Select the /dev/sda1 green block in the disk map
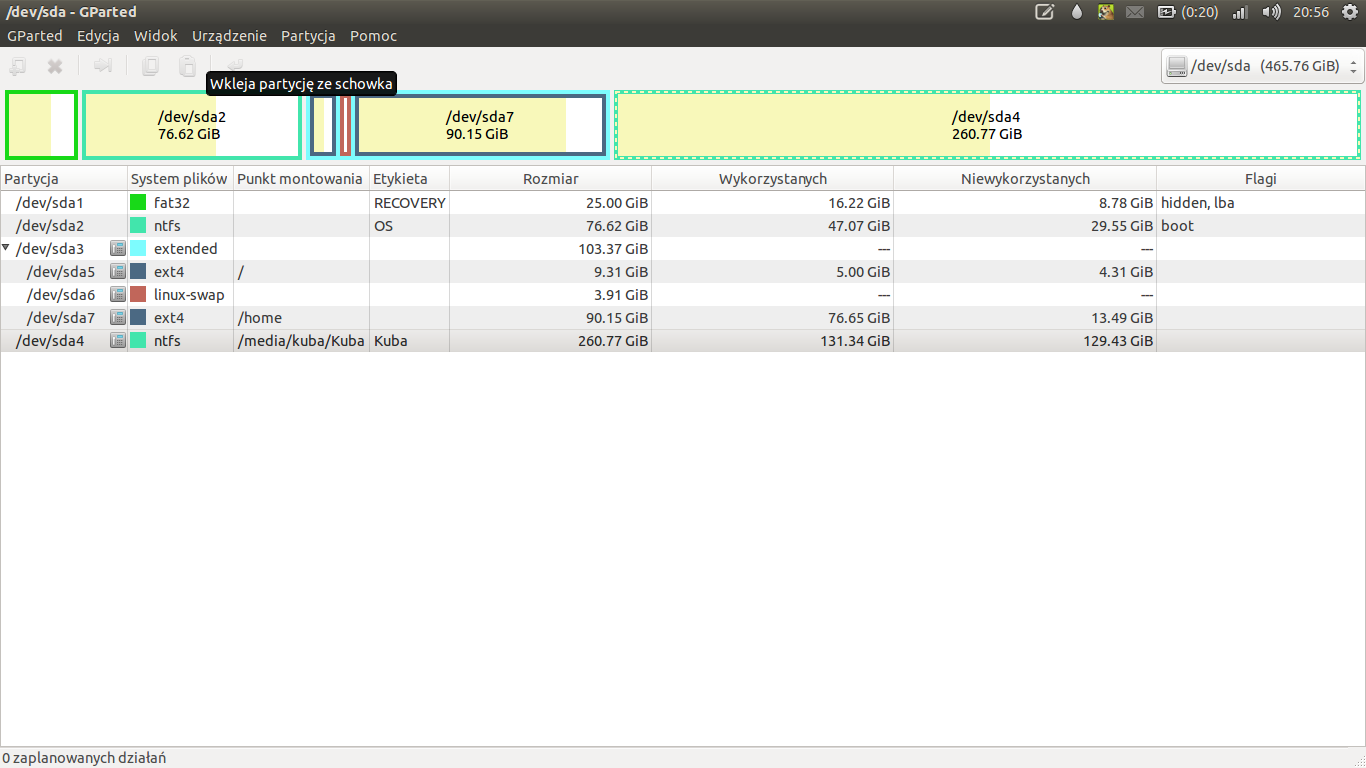1366x768 pixels. (41, 124)
